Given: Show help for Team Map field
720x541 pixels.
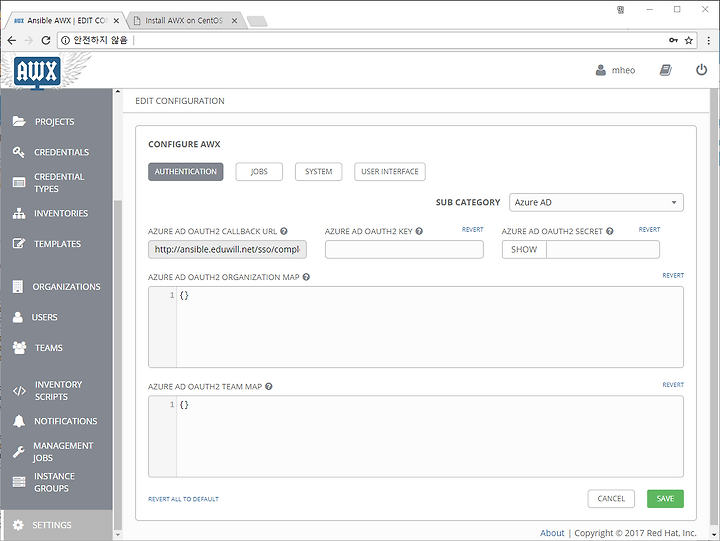Looking at the screenshot, I should (269, 386).
